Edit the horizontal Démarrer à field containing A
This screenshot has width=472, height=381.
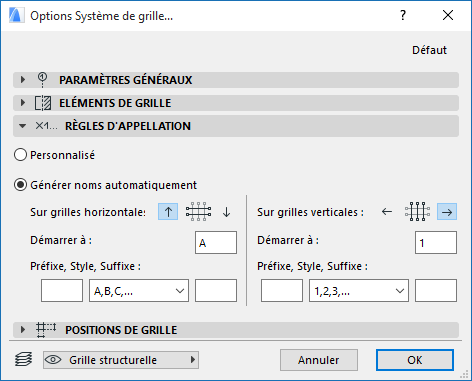pyautogui.click(x=216, y=243)
